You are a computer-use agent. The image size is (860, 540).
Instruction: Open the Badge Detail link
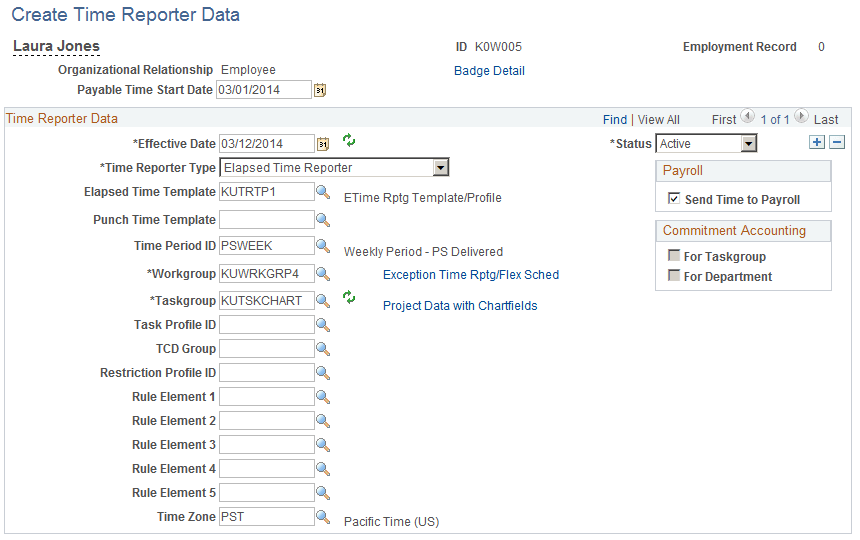(489, 71)
